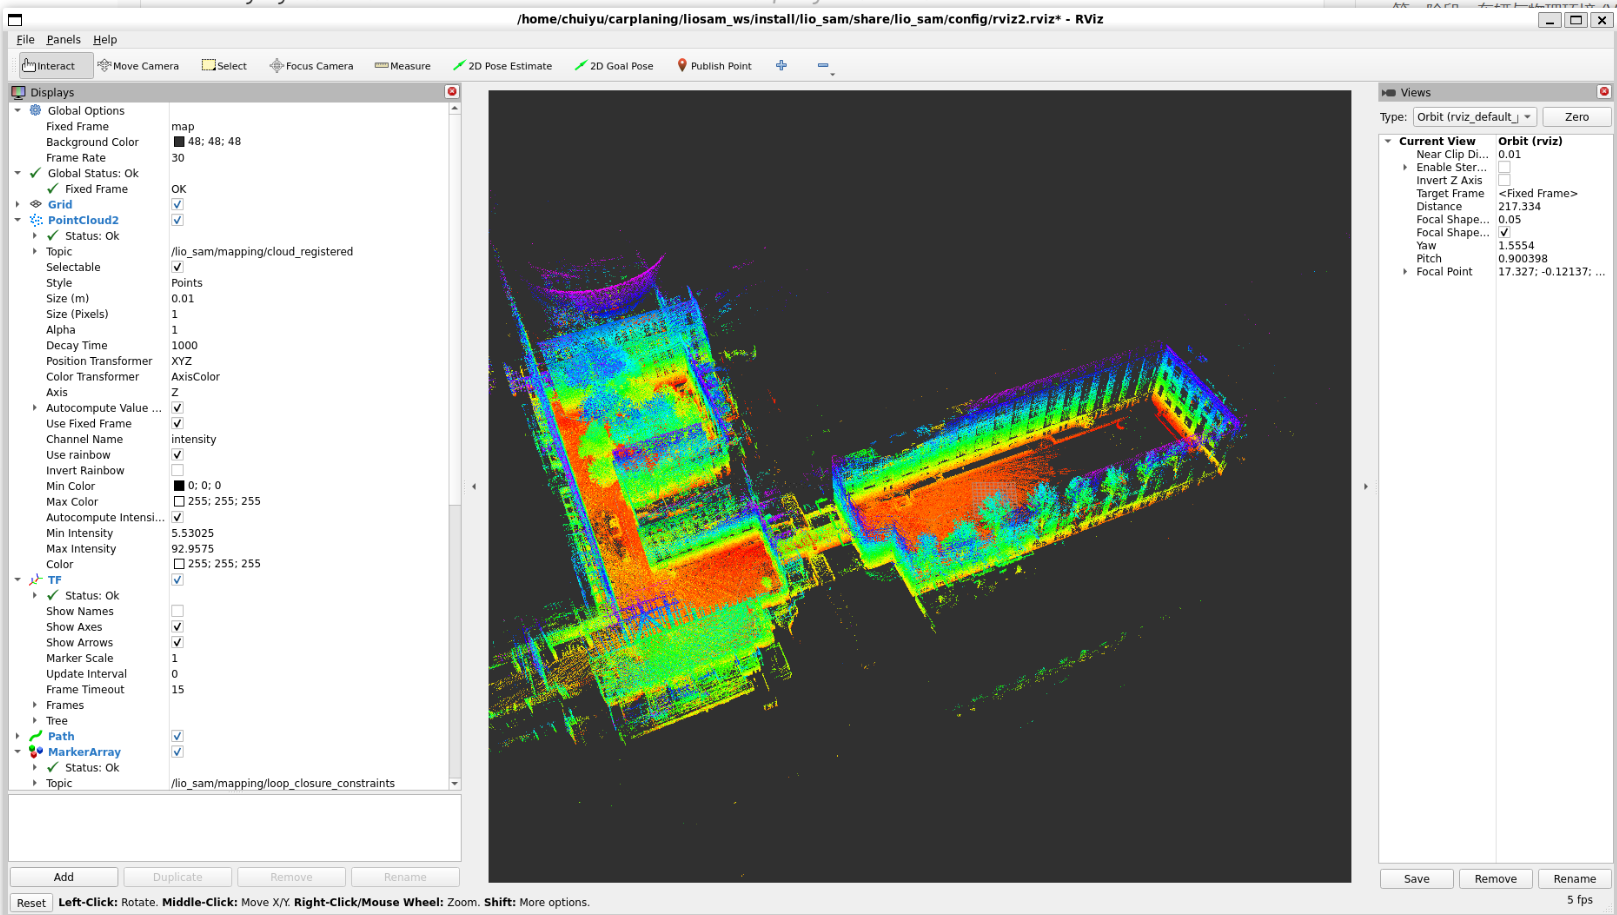Collapse the PointCloud2 display entry
Image resolution: width=1617 pixels, height=915 pixels.
pos(18,220)
